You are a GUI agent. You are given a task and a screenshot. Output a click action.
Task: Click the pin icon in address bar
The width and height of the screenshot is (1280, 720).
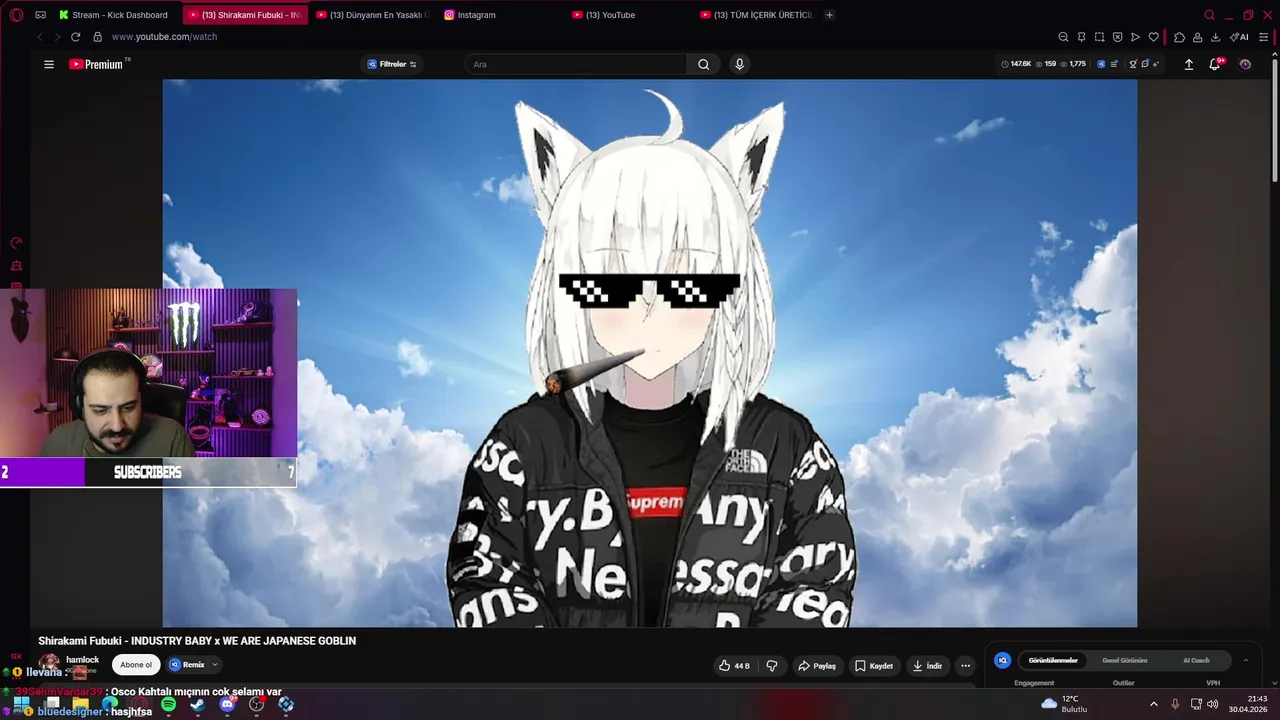tap(1081, 37)
